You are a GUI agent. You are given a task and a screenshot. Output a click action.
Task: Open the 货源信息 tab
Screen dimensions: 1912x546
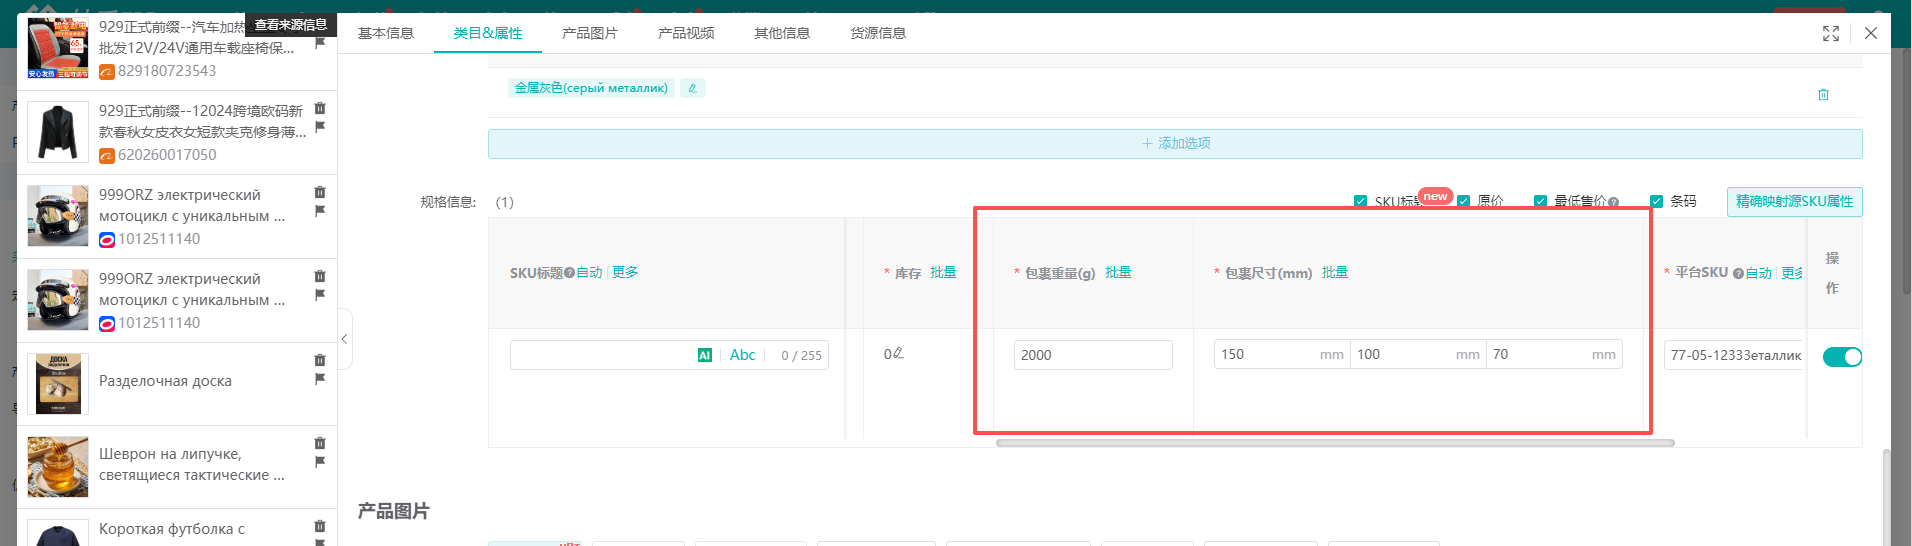(878, 33)
